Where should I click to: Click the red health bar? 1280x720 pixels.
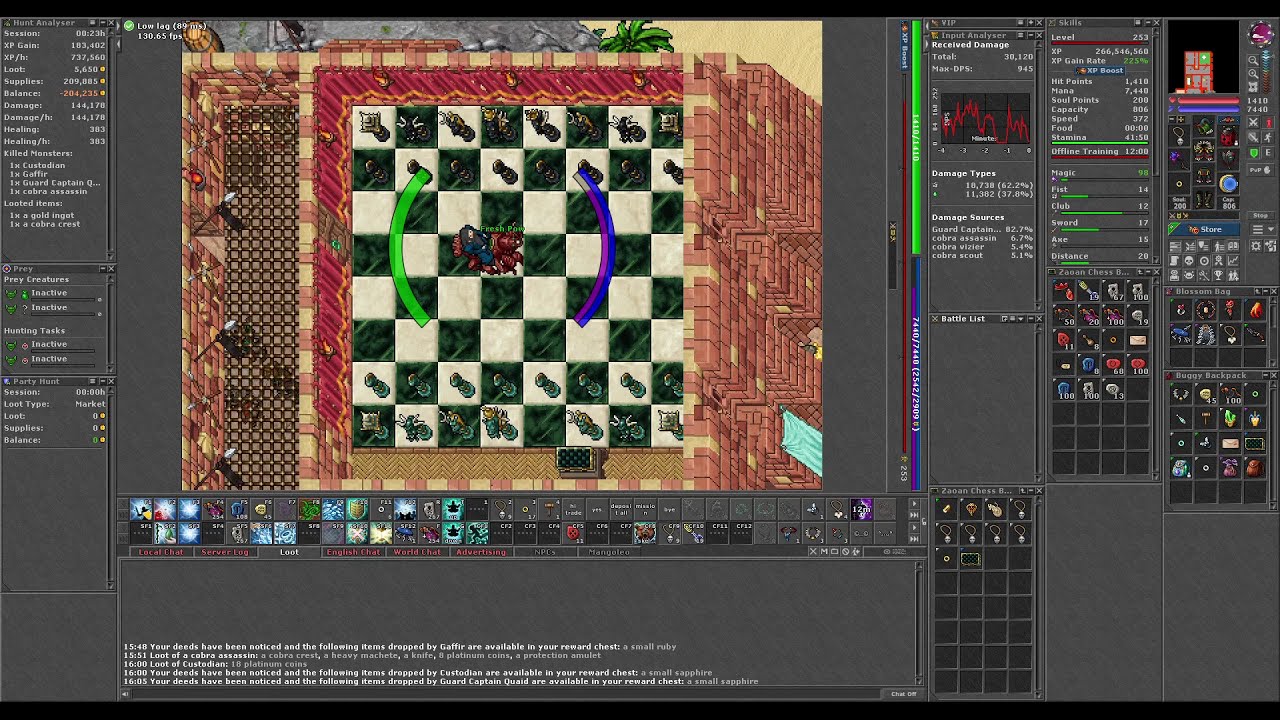1208,100
